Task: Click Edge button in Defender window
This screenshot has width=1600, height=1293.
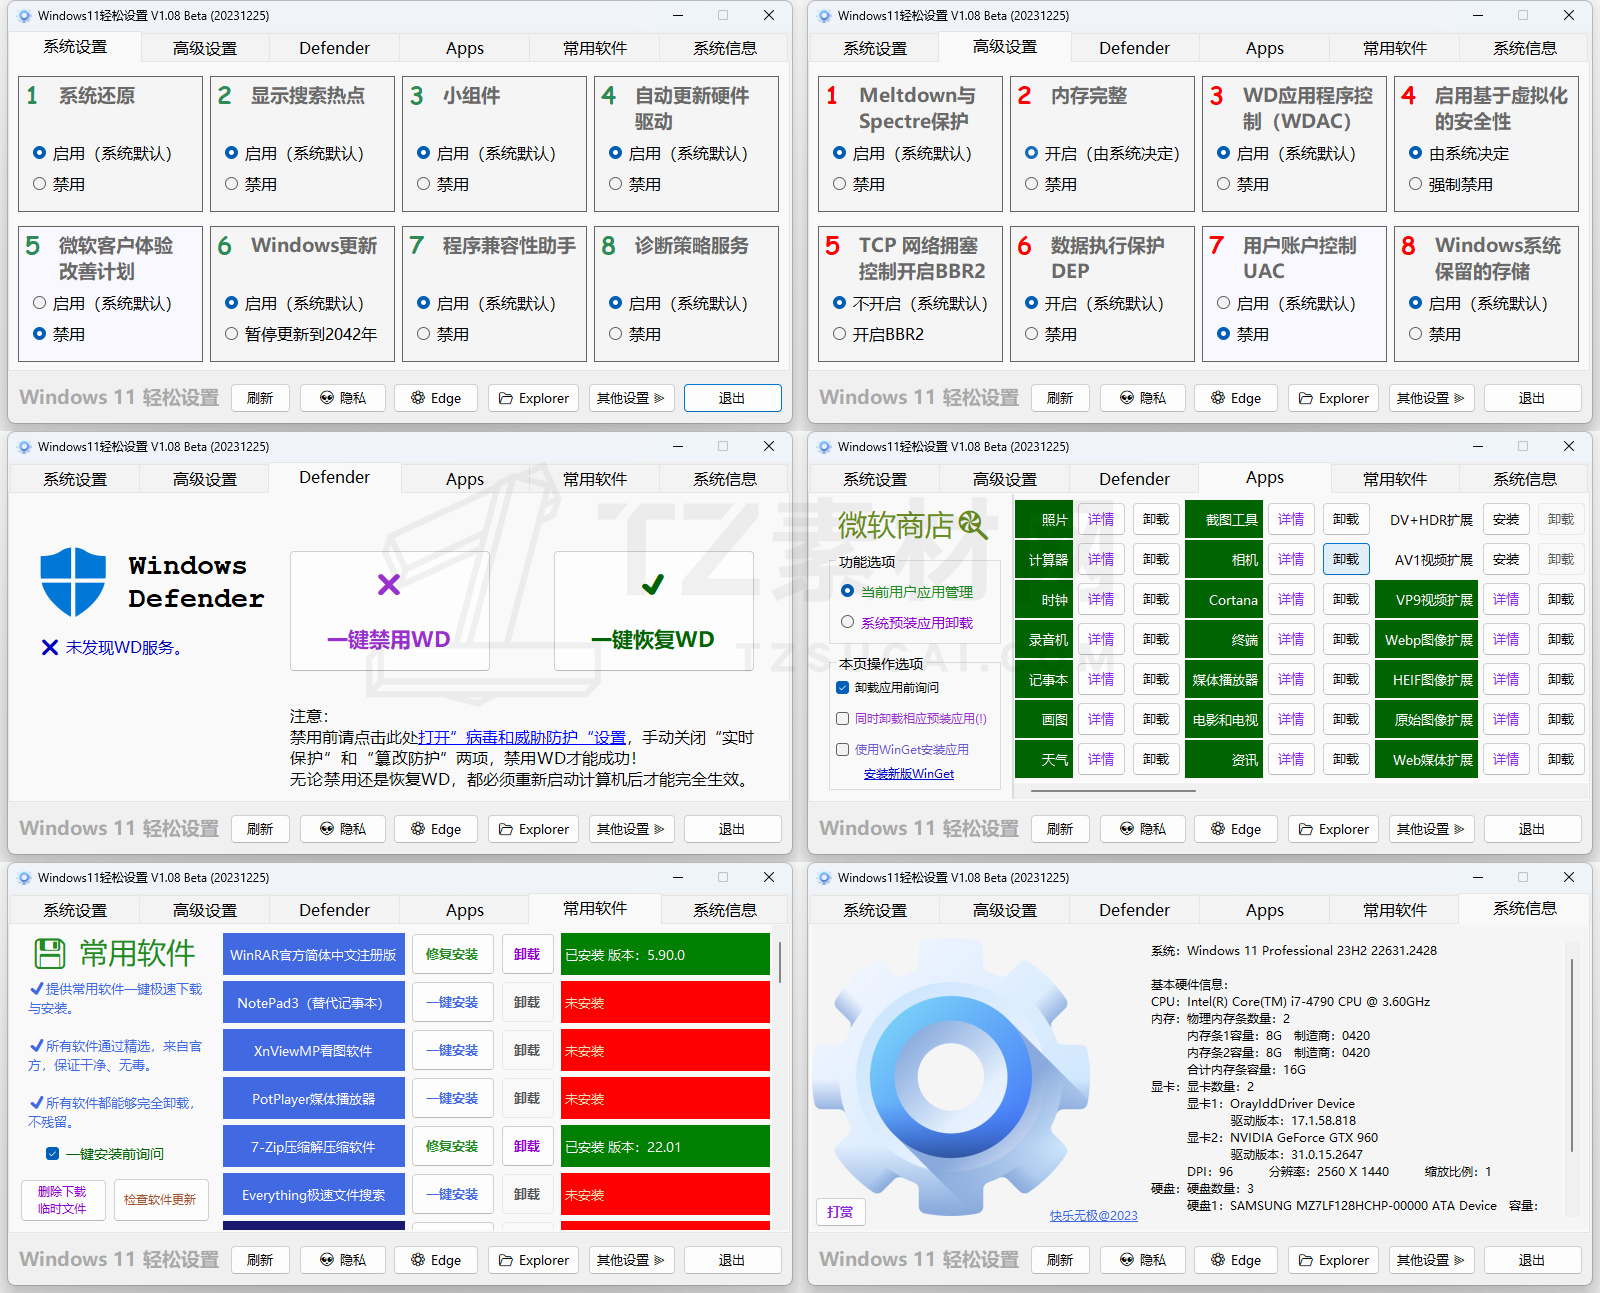Action: [436, 829]
